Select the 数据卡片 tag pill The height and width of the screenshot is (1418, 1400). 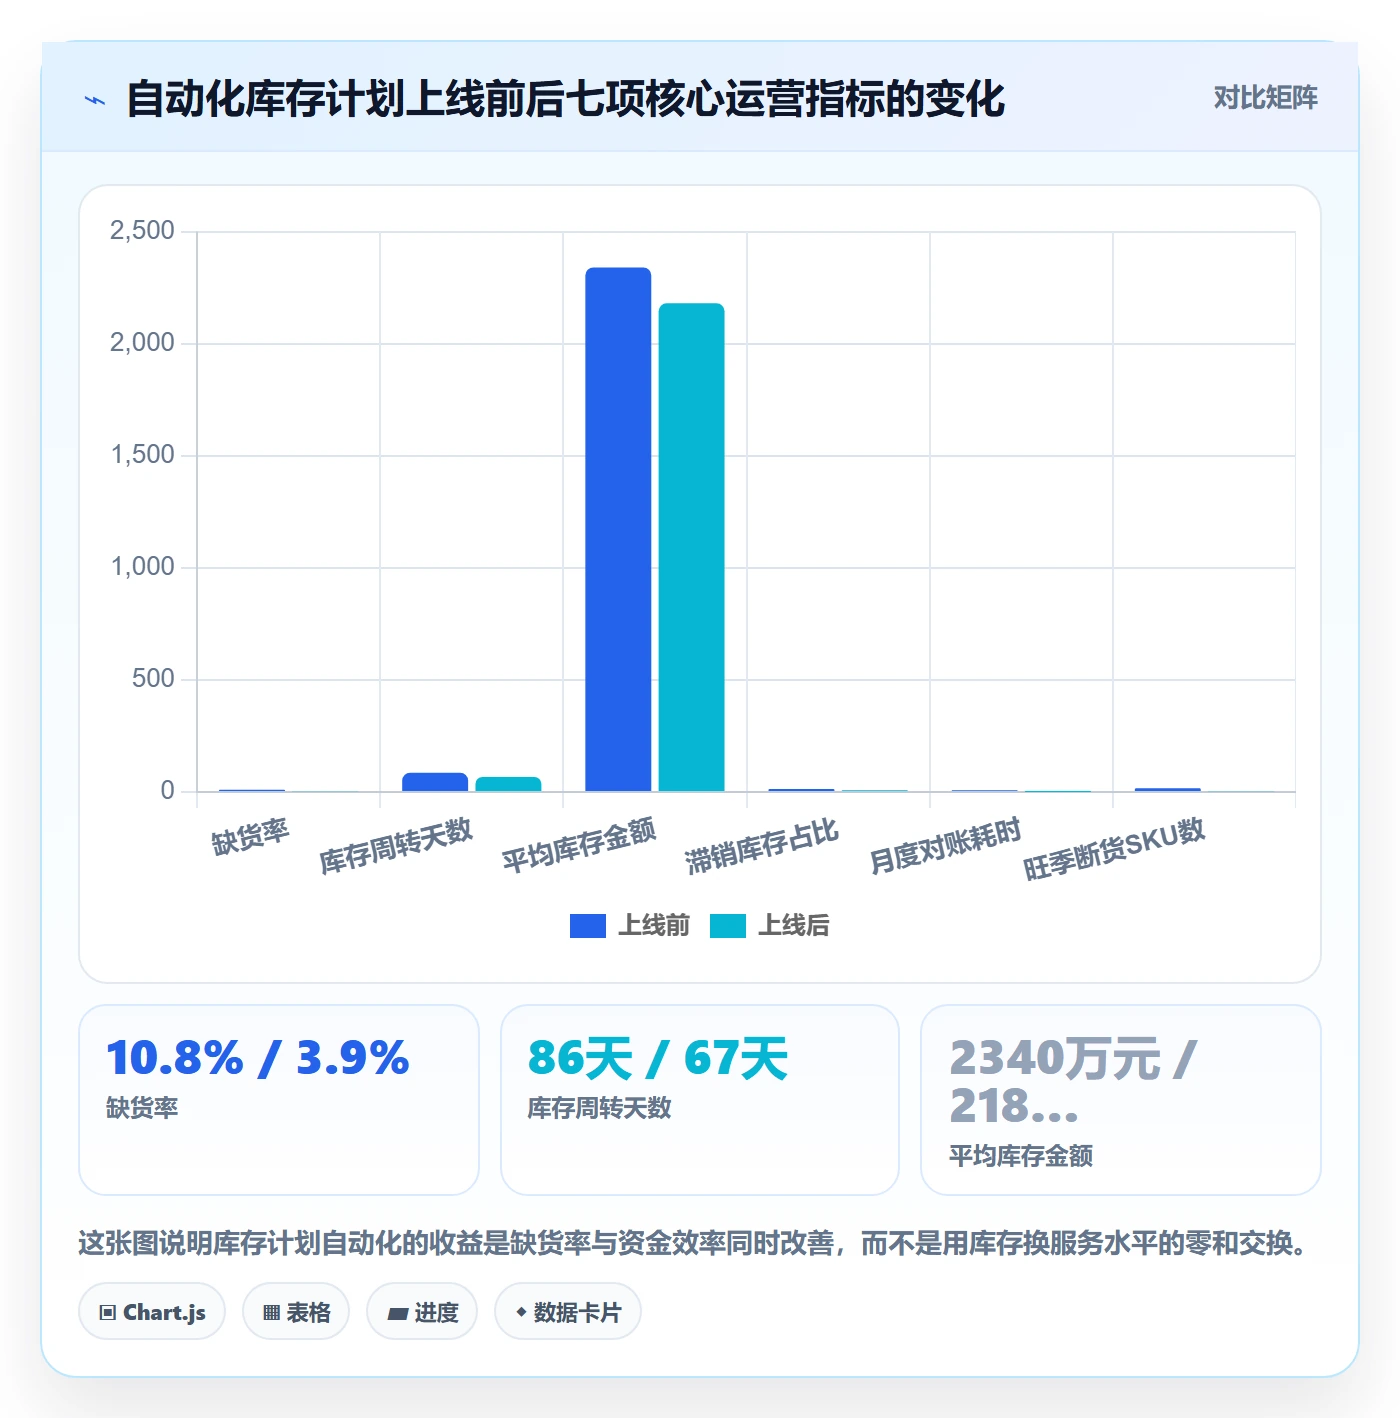point(568,1311)
